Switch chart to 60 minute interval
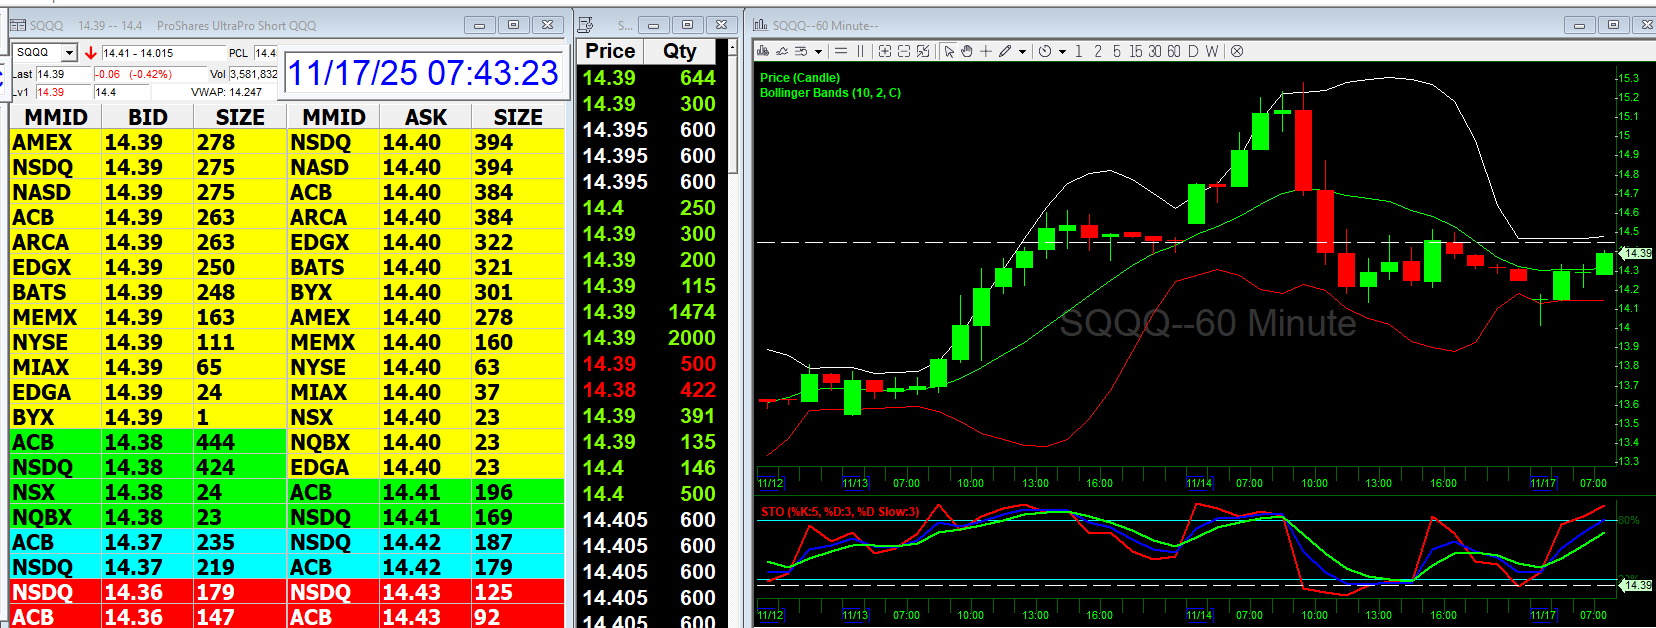 (1174, 51)
